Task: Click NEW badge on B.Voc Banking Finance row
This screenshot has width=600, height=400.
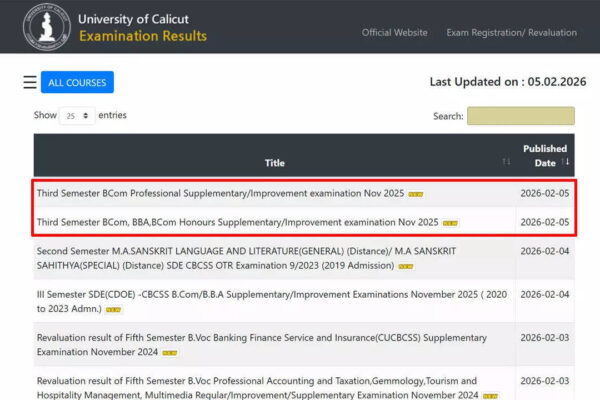Action: [170, 353]
